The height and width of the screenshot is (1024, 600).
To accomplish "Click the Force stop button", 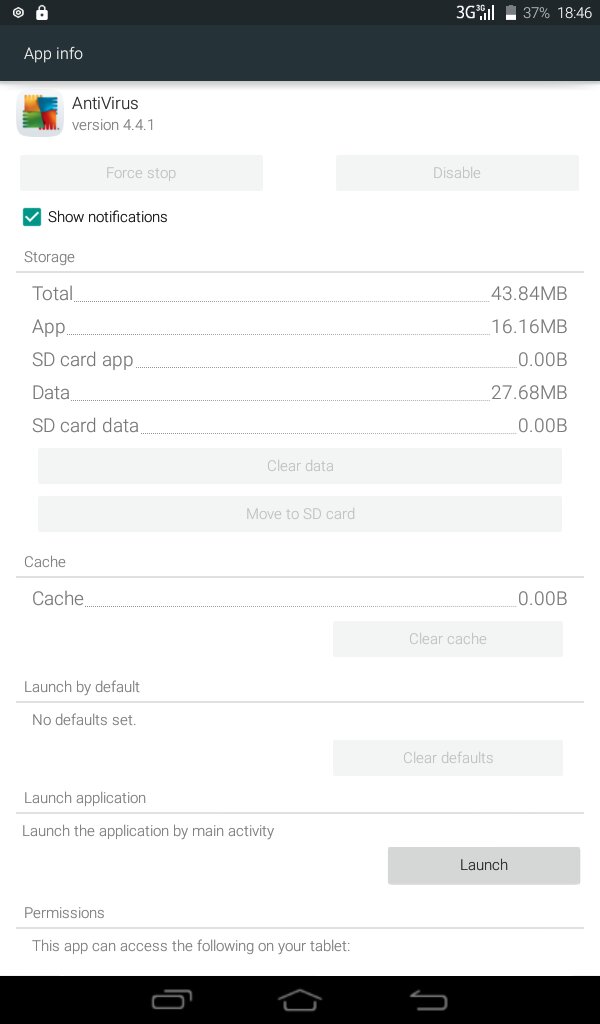I will tap(141, 173).
